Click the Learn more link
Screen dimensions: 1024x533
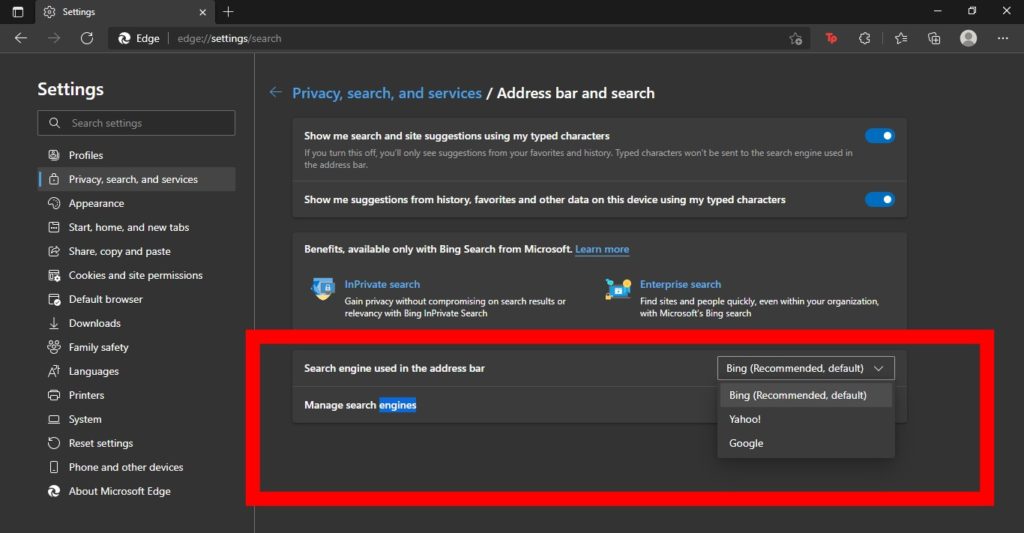tap(602, 250)
